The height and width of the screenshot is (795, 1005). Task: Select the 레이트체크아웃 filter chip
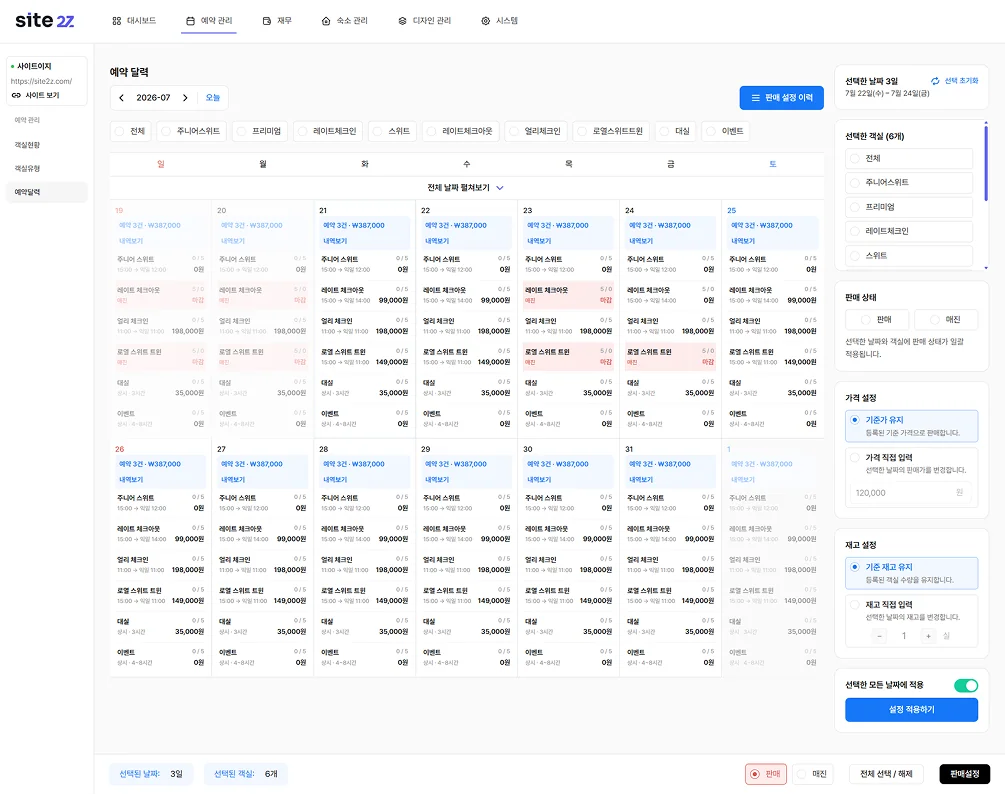(460, 131)
